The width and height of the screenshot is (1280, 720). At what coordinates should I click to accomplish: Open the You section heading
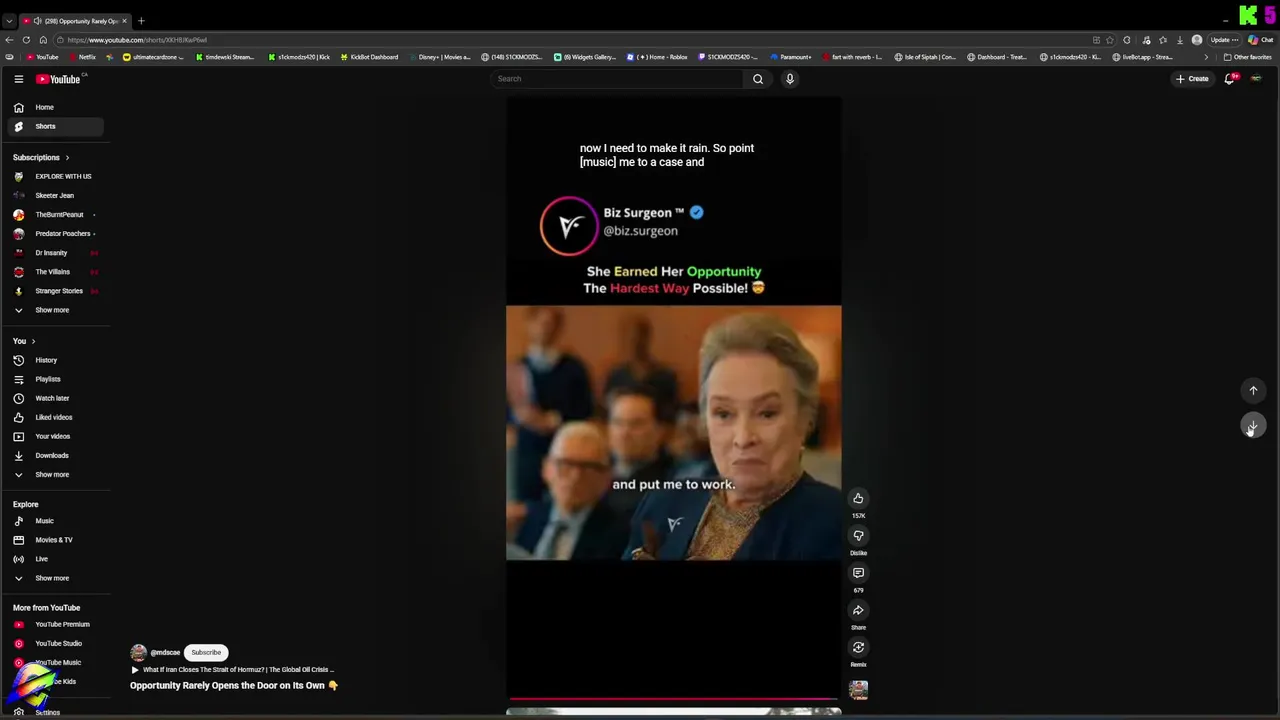[24, 341]
